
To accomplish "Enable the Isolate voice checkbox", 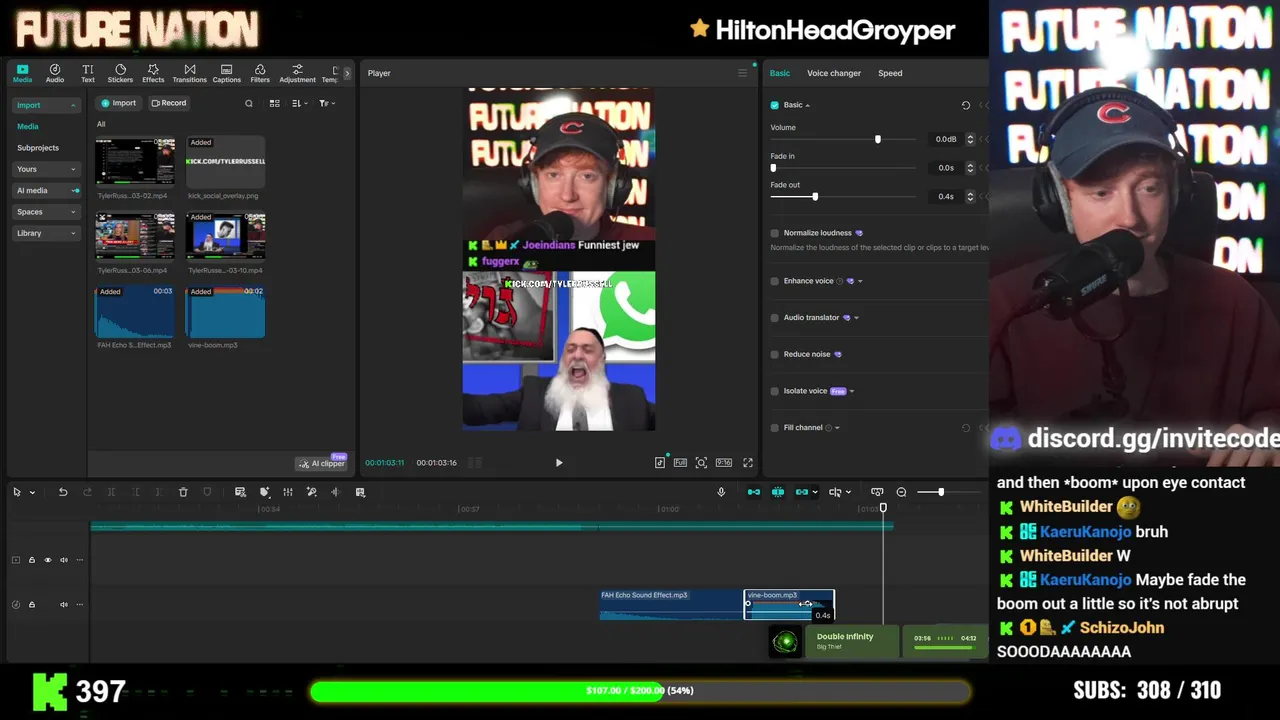I will pos(775,391).
